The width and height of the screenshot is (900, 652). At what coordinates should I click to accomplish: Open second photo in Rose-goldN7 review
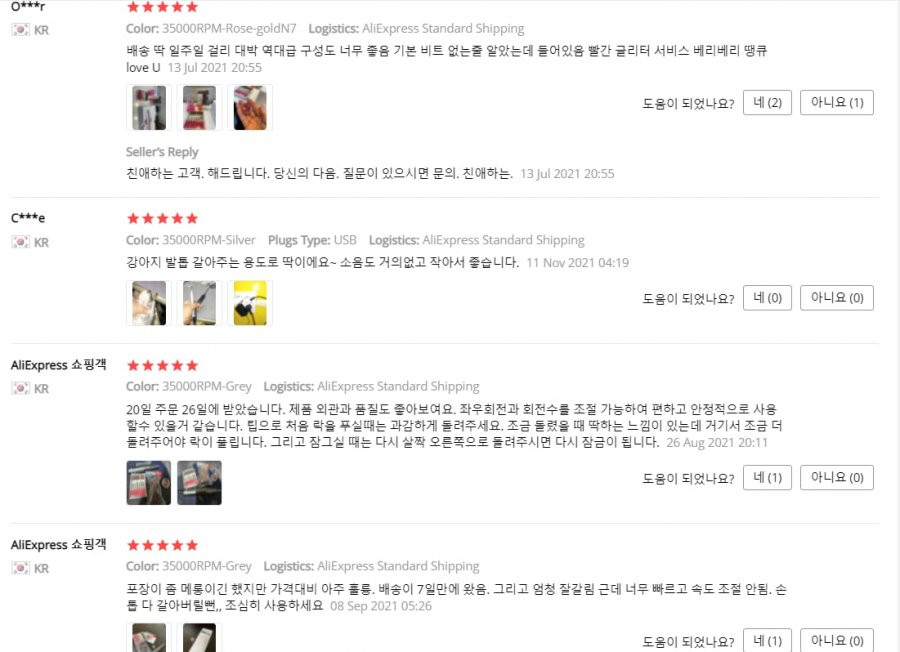199,108
